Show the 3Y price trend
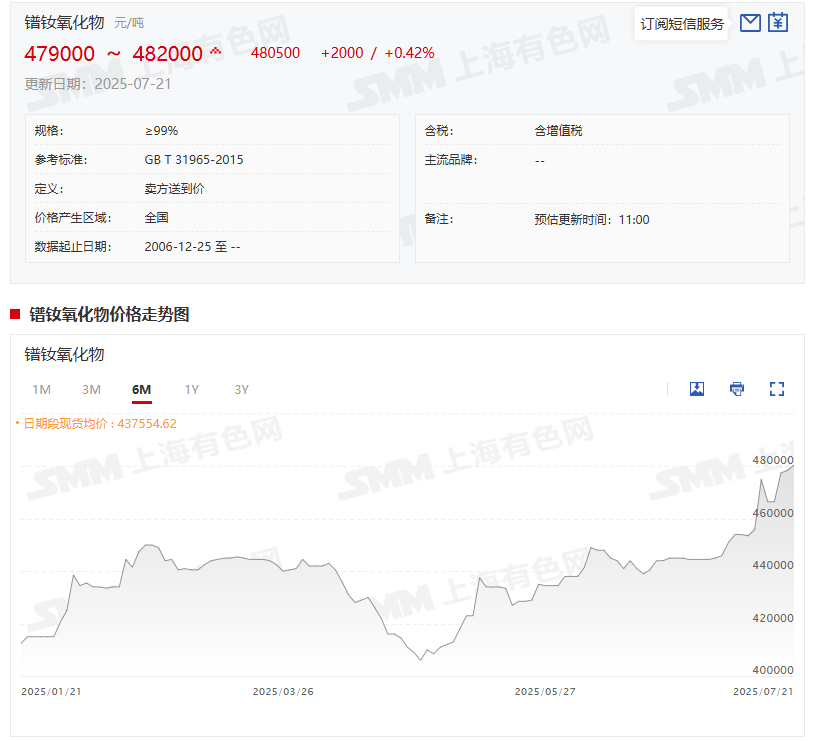 coord(241,390)
